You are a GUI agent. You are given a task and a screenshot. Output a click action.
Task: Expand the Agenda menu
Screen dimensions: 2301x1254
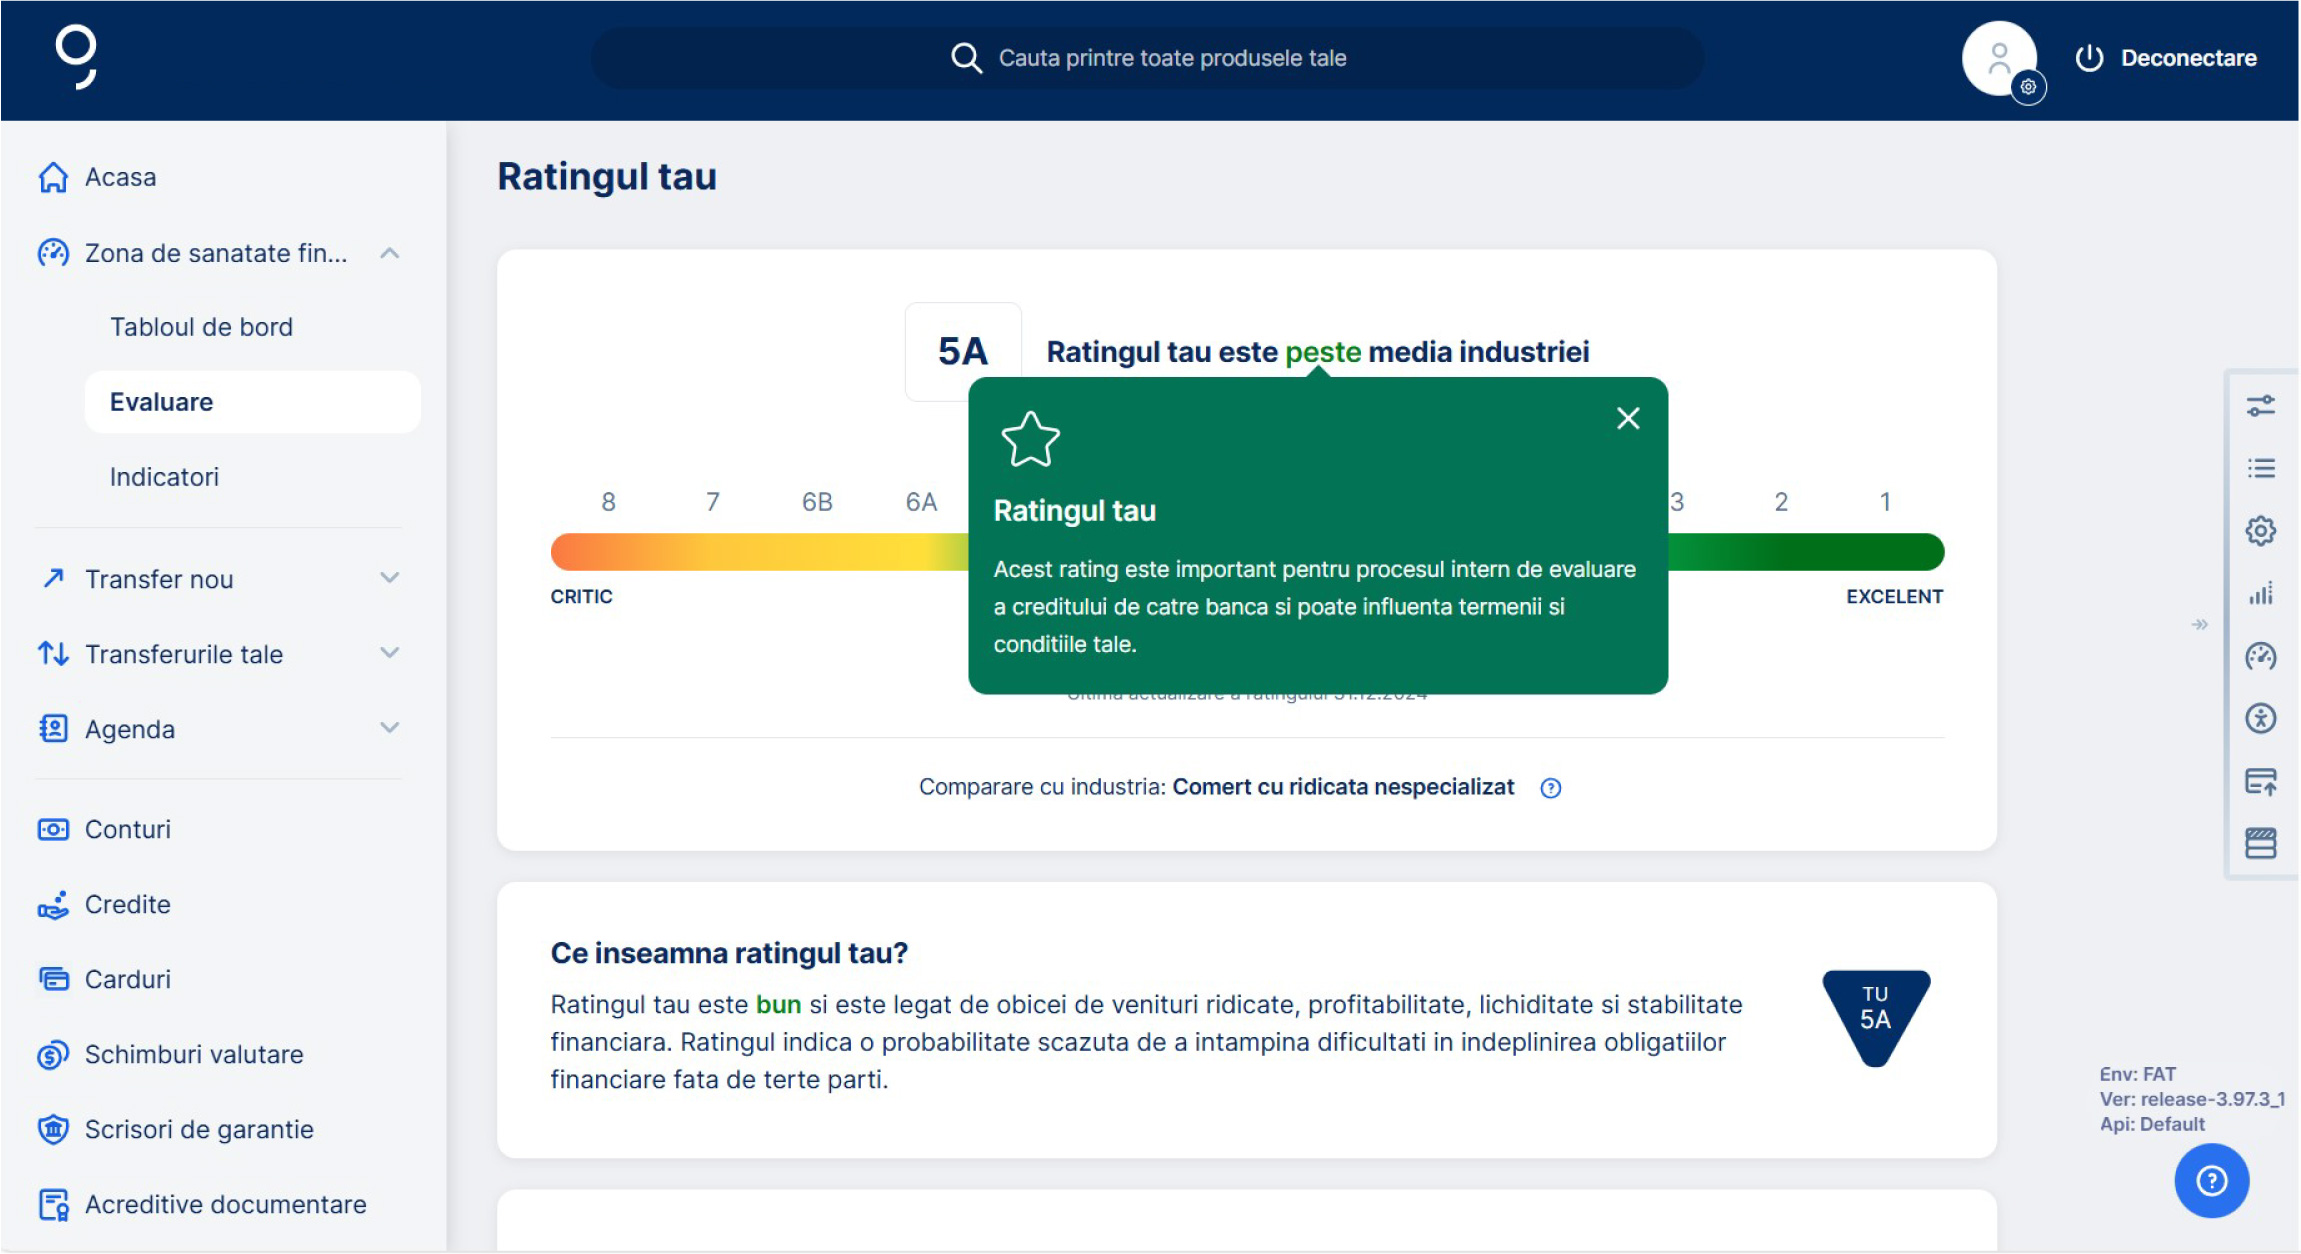[x=390, y=728]
